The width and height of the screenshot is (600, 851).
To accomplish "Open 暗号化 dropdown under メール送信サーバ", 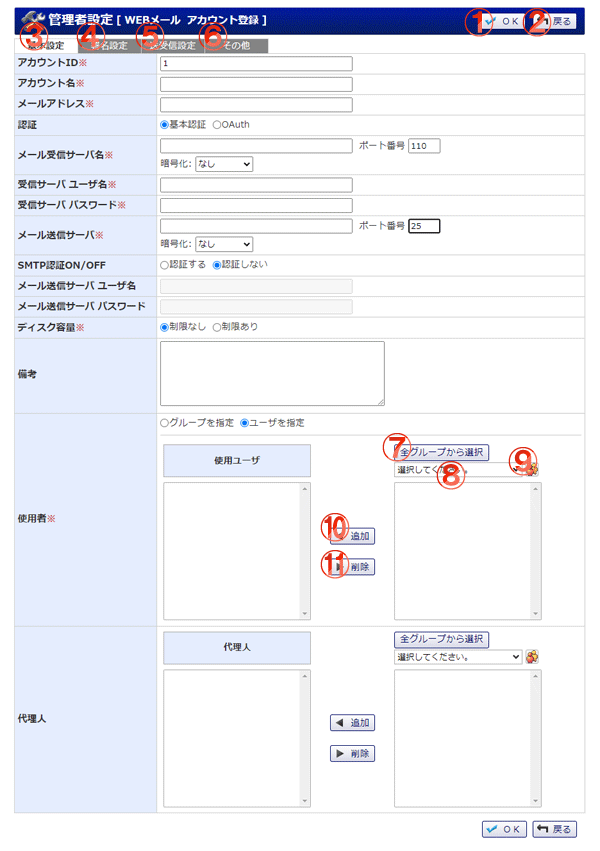I will coord(224,244).
